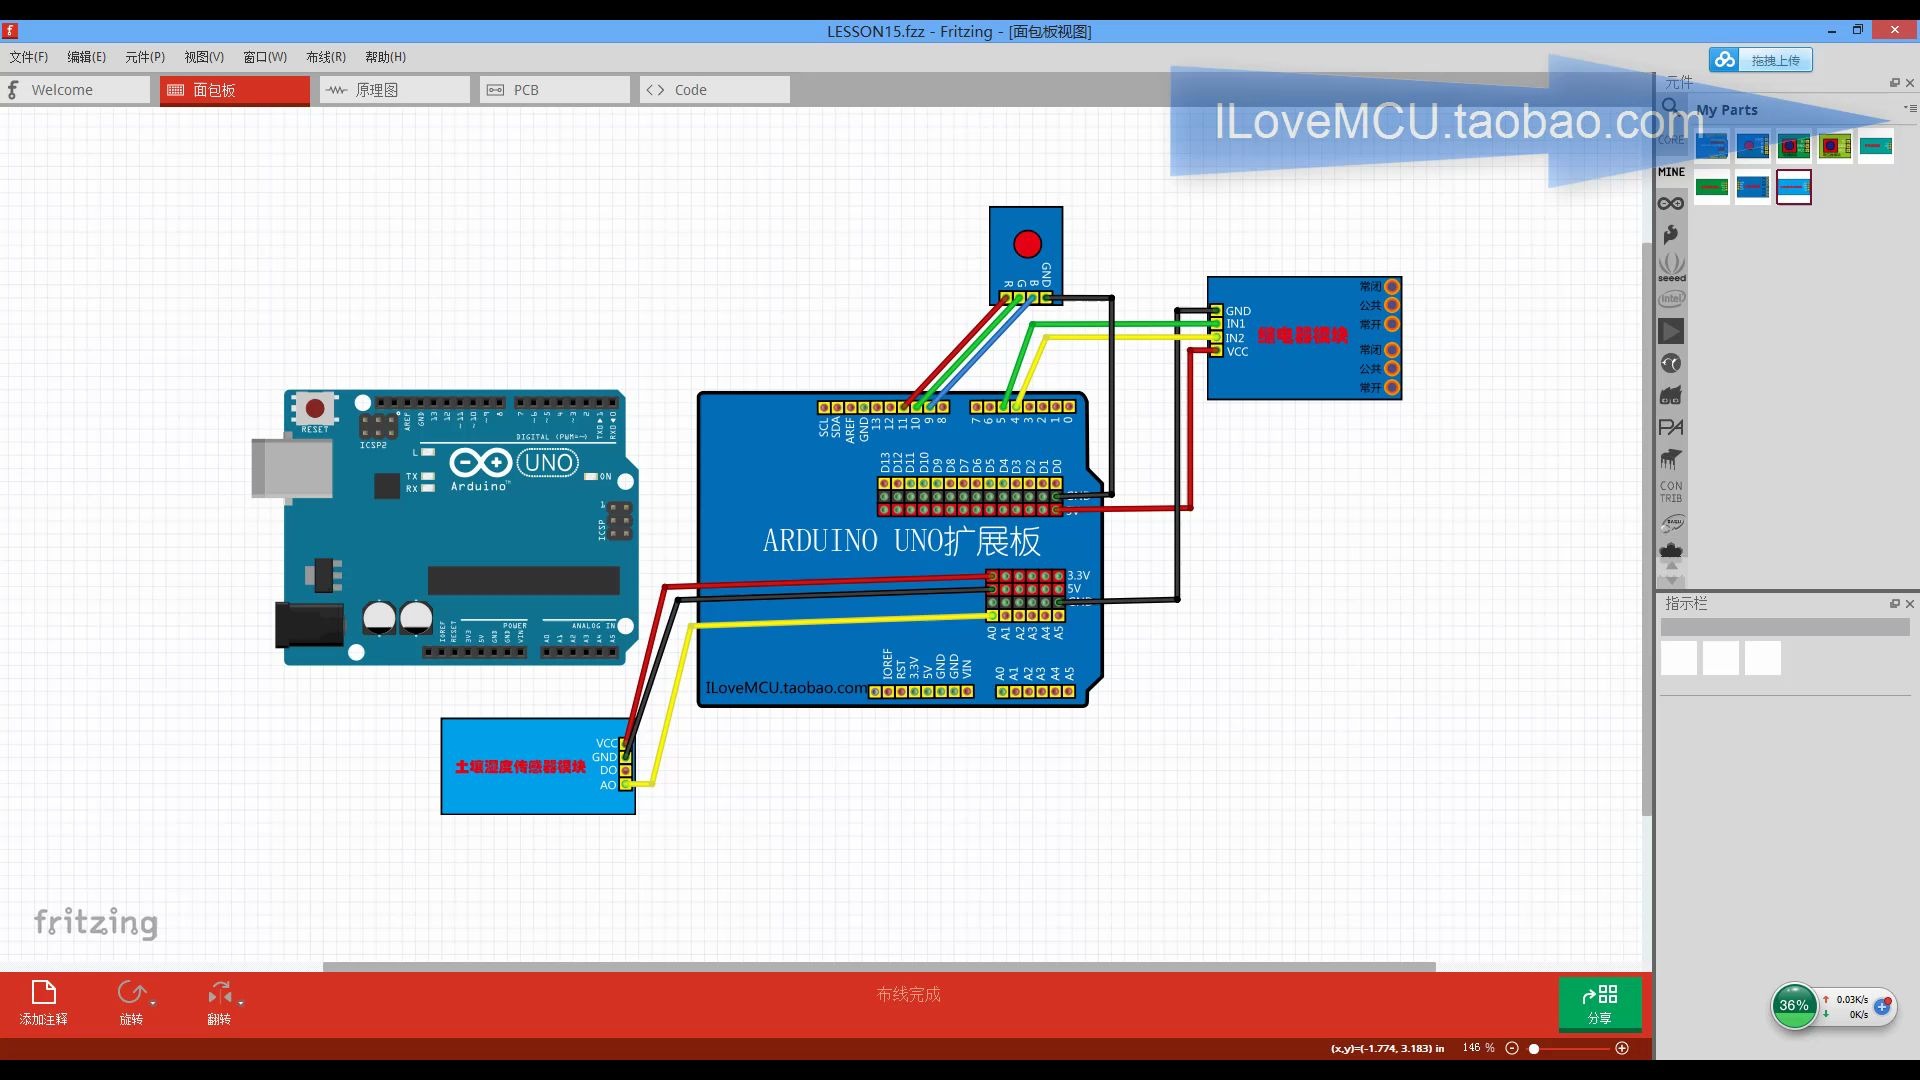
Task: Select the MINE parts bin
Action: click(1671, 172)
